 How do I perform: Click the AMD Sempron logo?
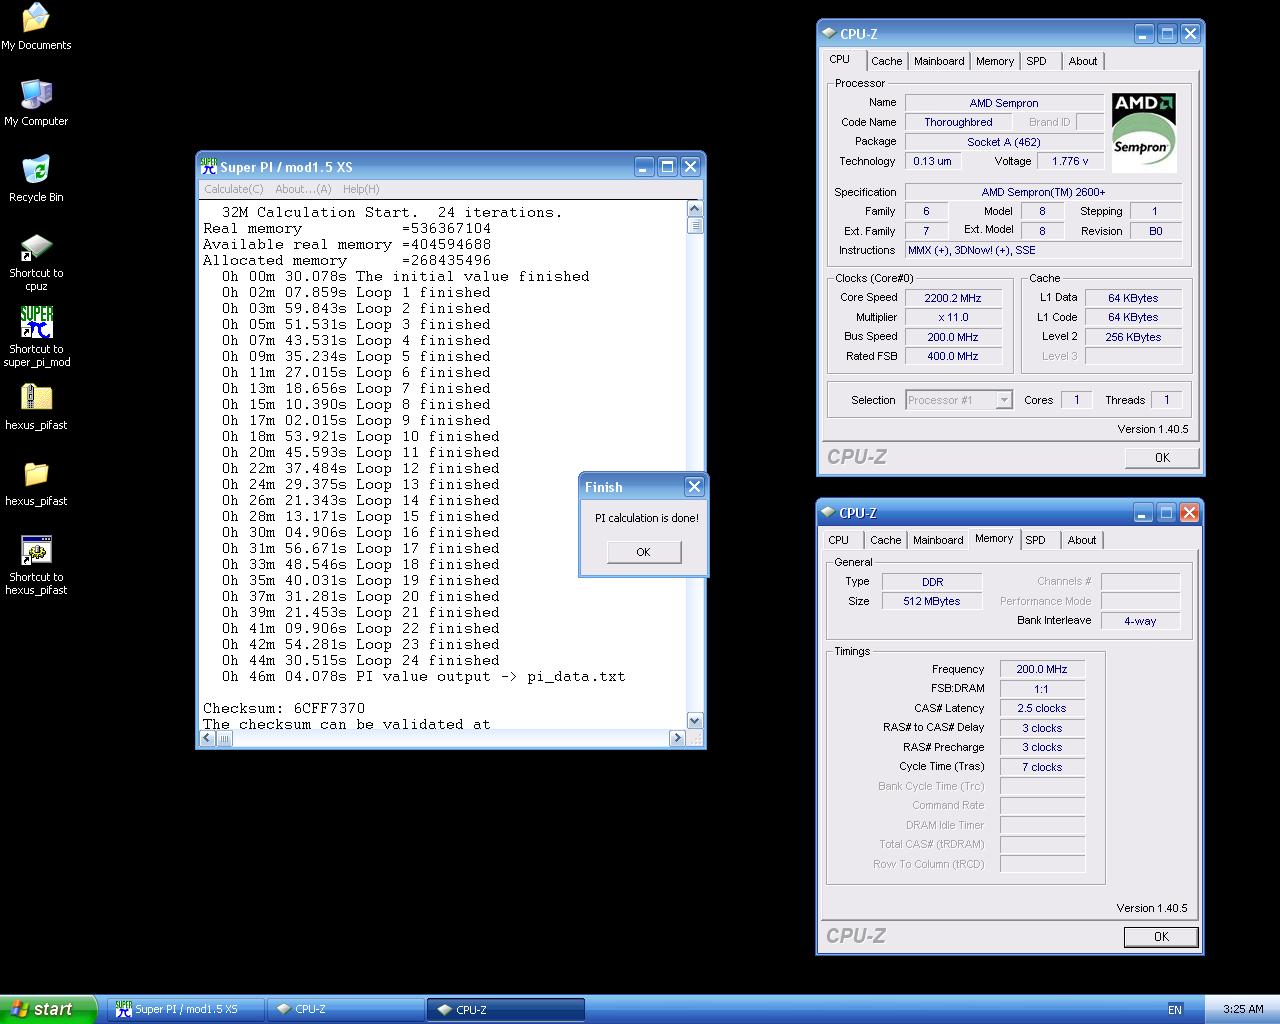pyautogui.click(x=1144, y=133)
